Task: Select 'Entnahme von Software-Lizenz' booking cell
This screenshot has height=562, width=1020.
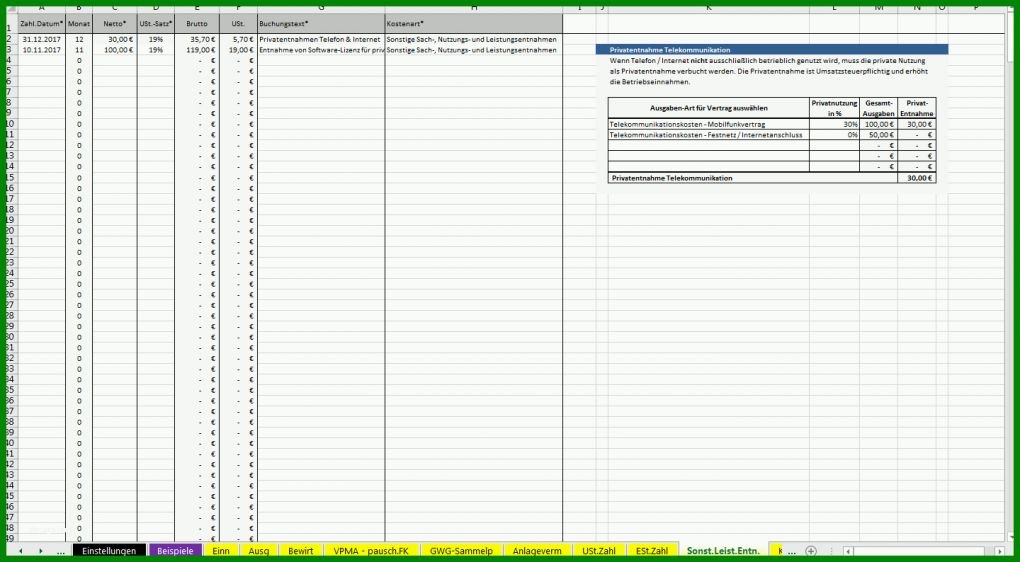Action: (321, 50)
